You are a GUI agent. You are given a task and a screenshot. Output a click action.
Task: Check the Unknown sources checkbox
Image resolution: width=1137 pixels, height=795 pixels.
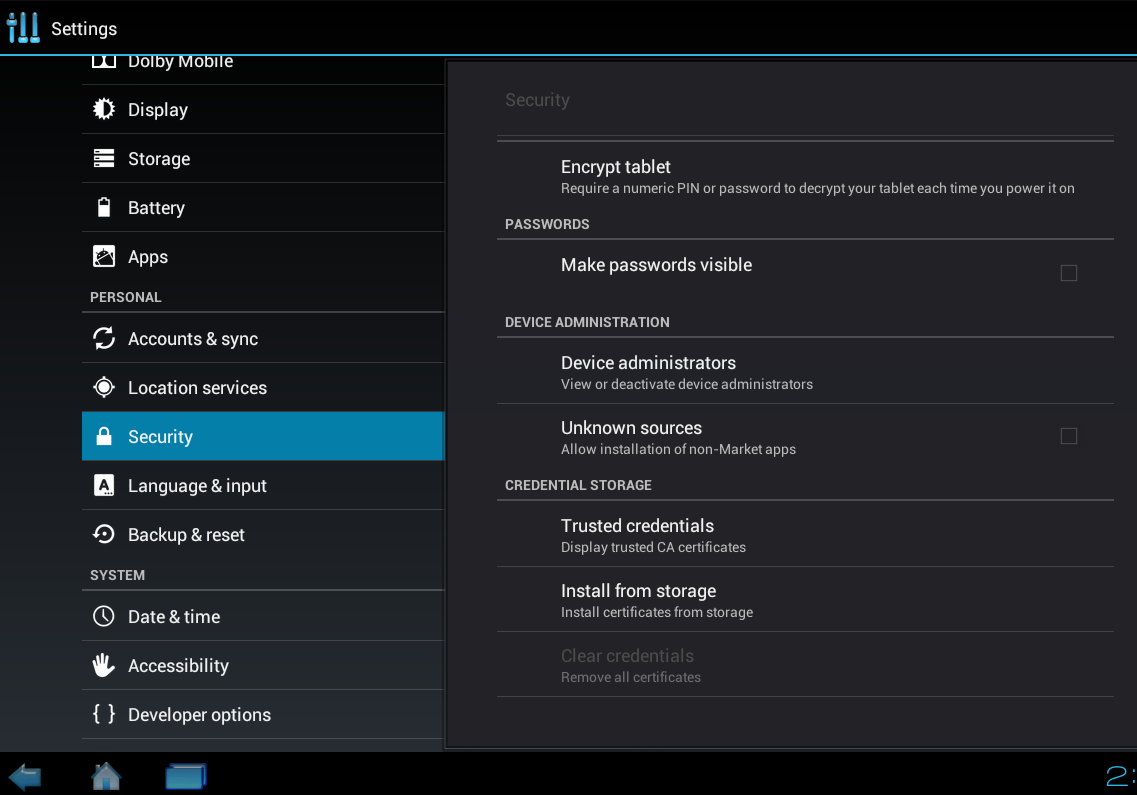(1068, 436)
